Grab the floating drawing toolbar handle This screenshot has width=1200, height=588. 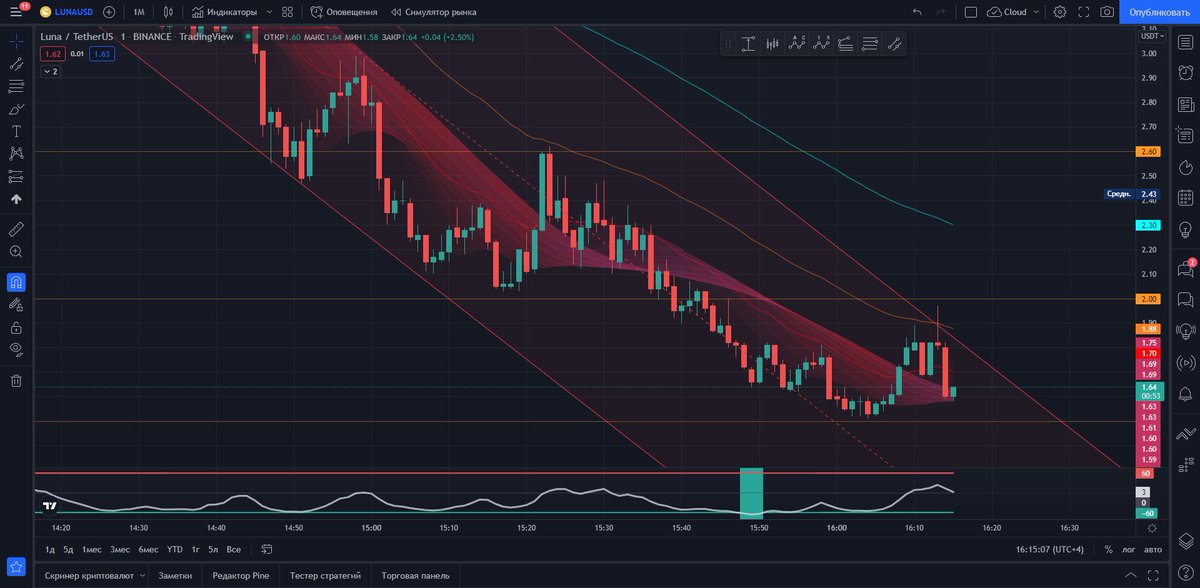coord(728,43)
